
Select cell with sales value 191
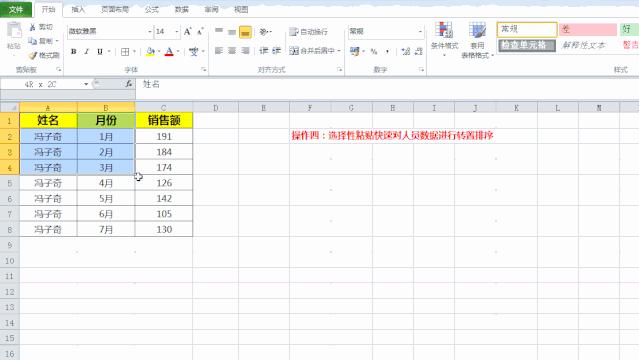coord(164,137)
